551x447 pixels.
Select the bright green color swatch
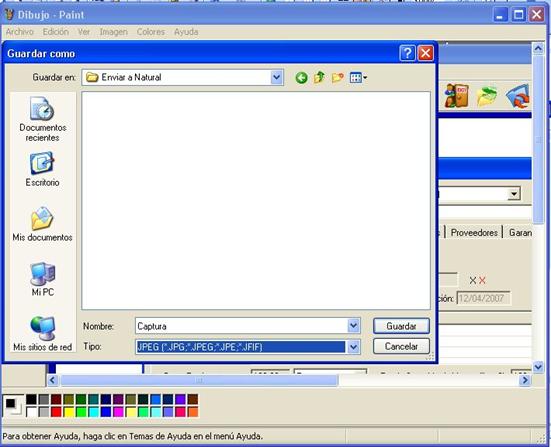81,412
